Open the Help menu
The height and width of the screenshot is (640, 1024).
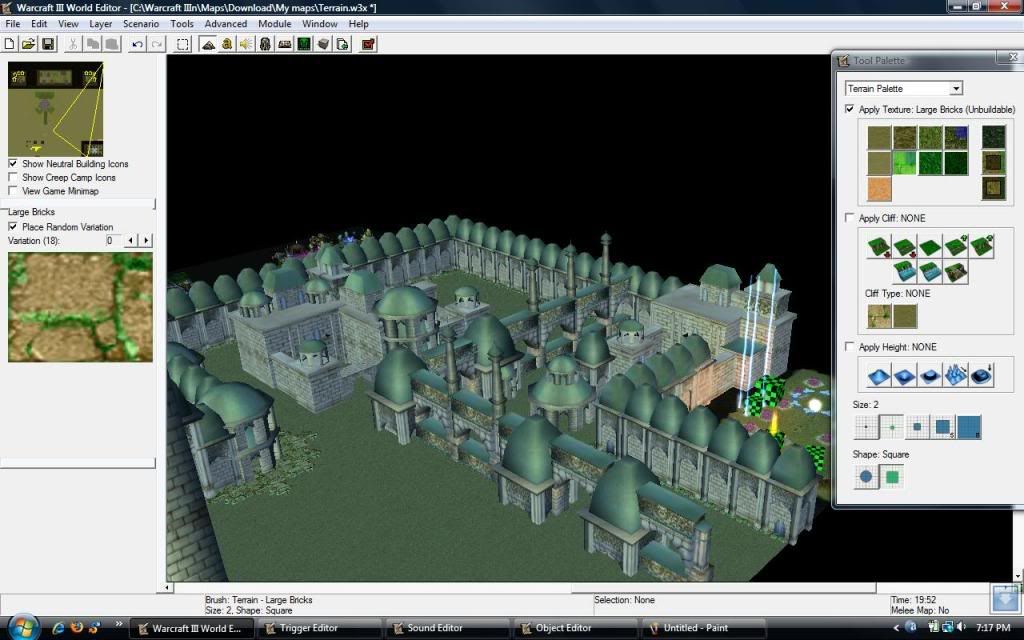359,24
